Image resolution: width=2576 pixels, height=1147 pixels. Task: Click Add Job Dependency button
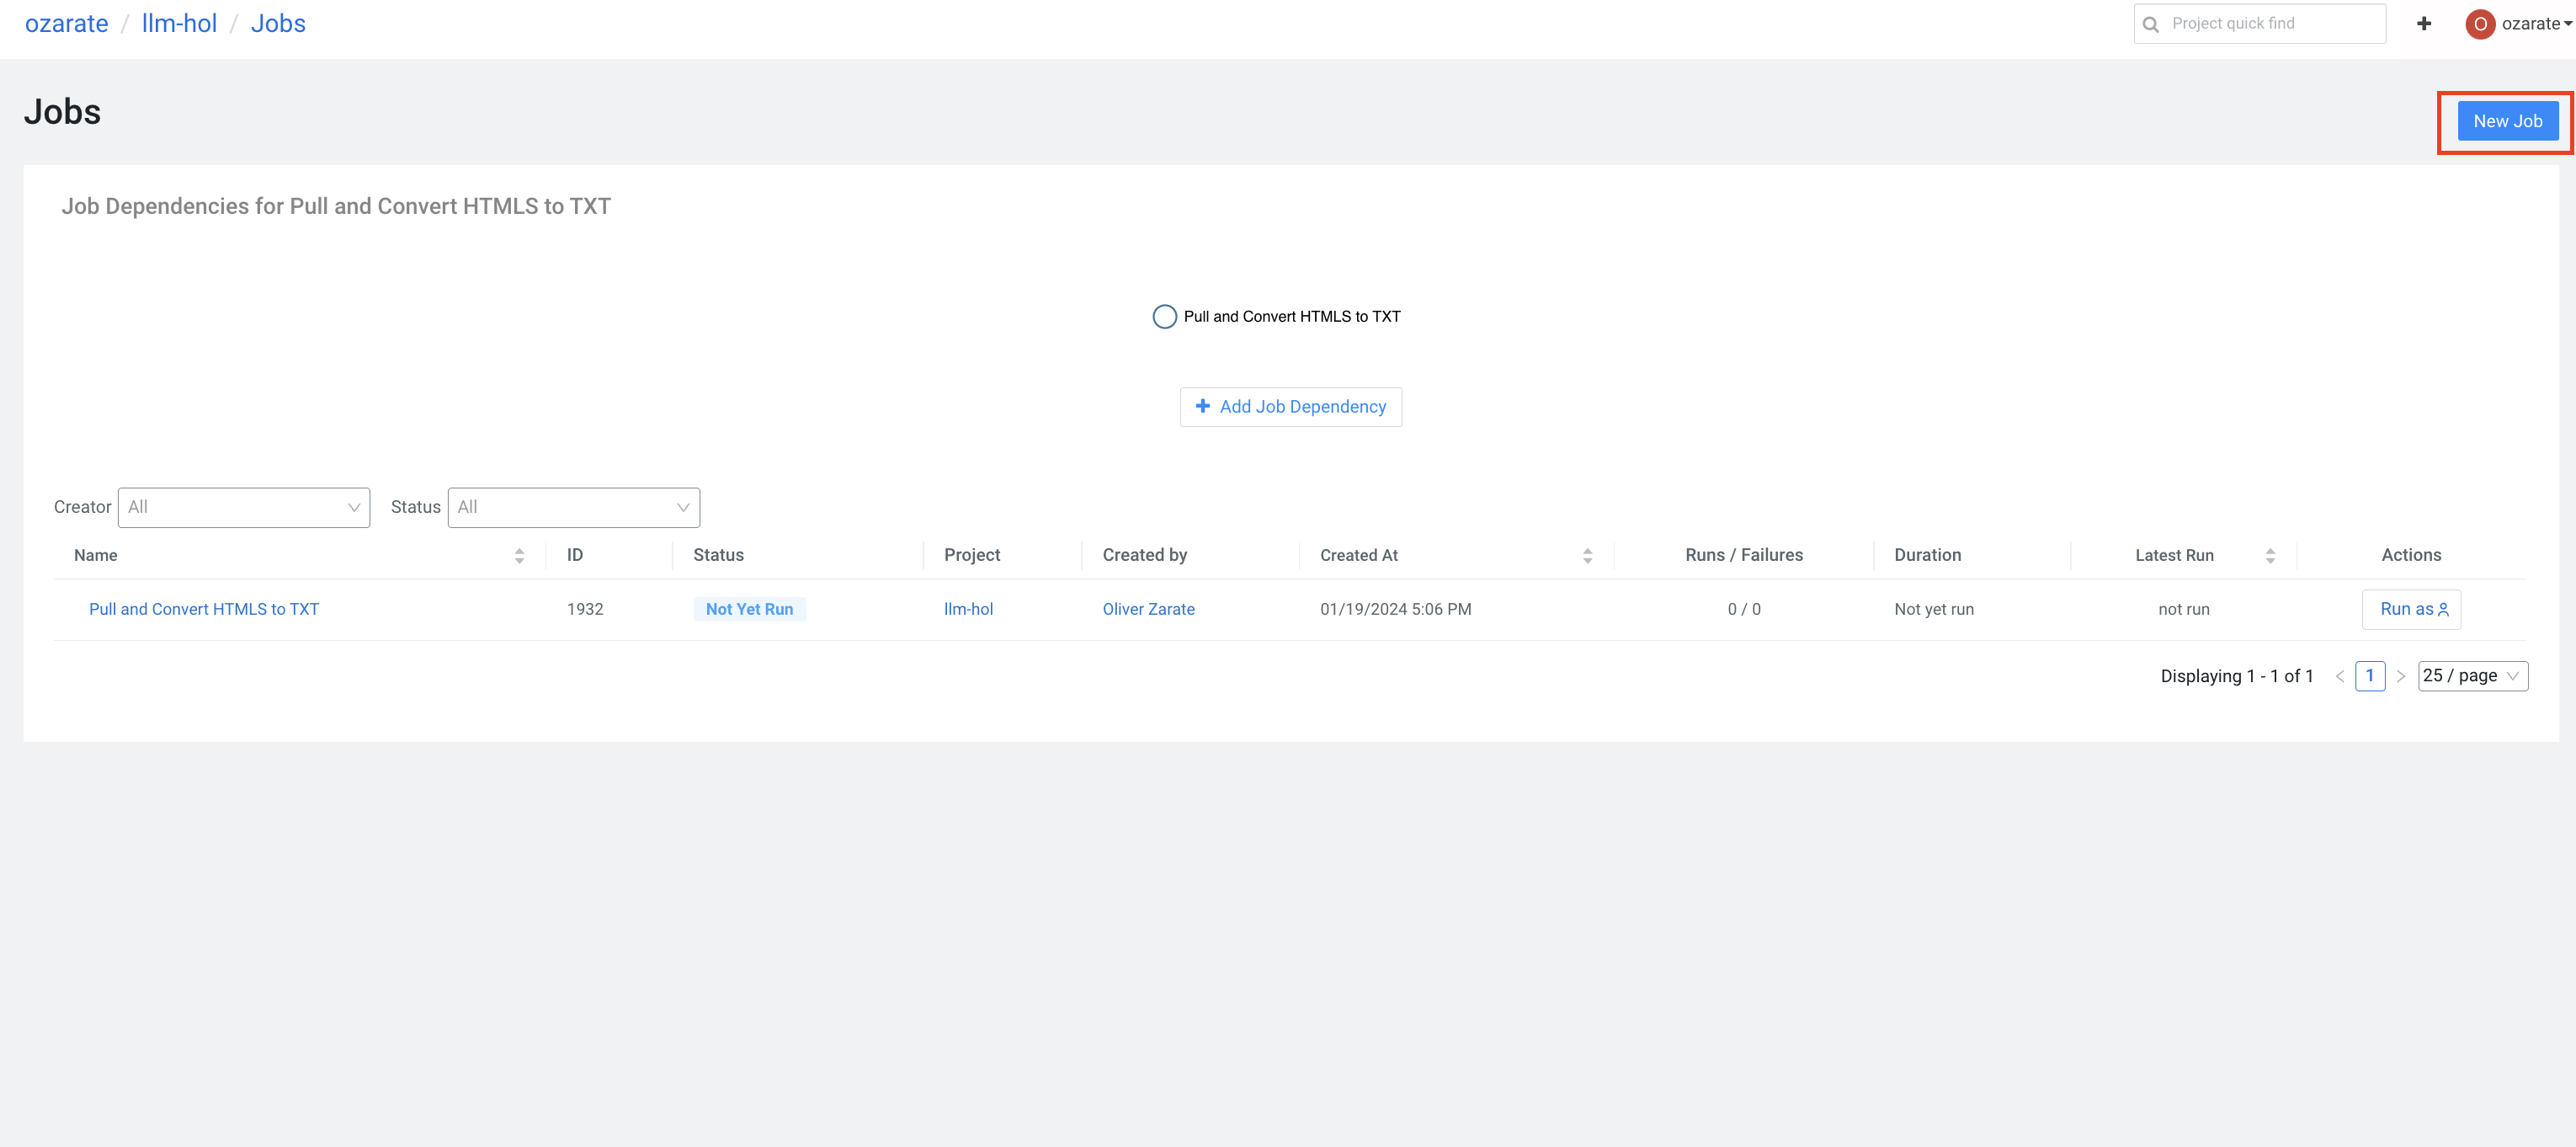tap(1290, 407)
